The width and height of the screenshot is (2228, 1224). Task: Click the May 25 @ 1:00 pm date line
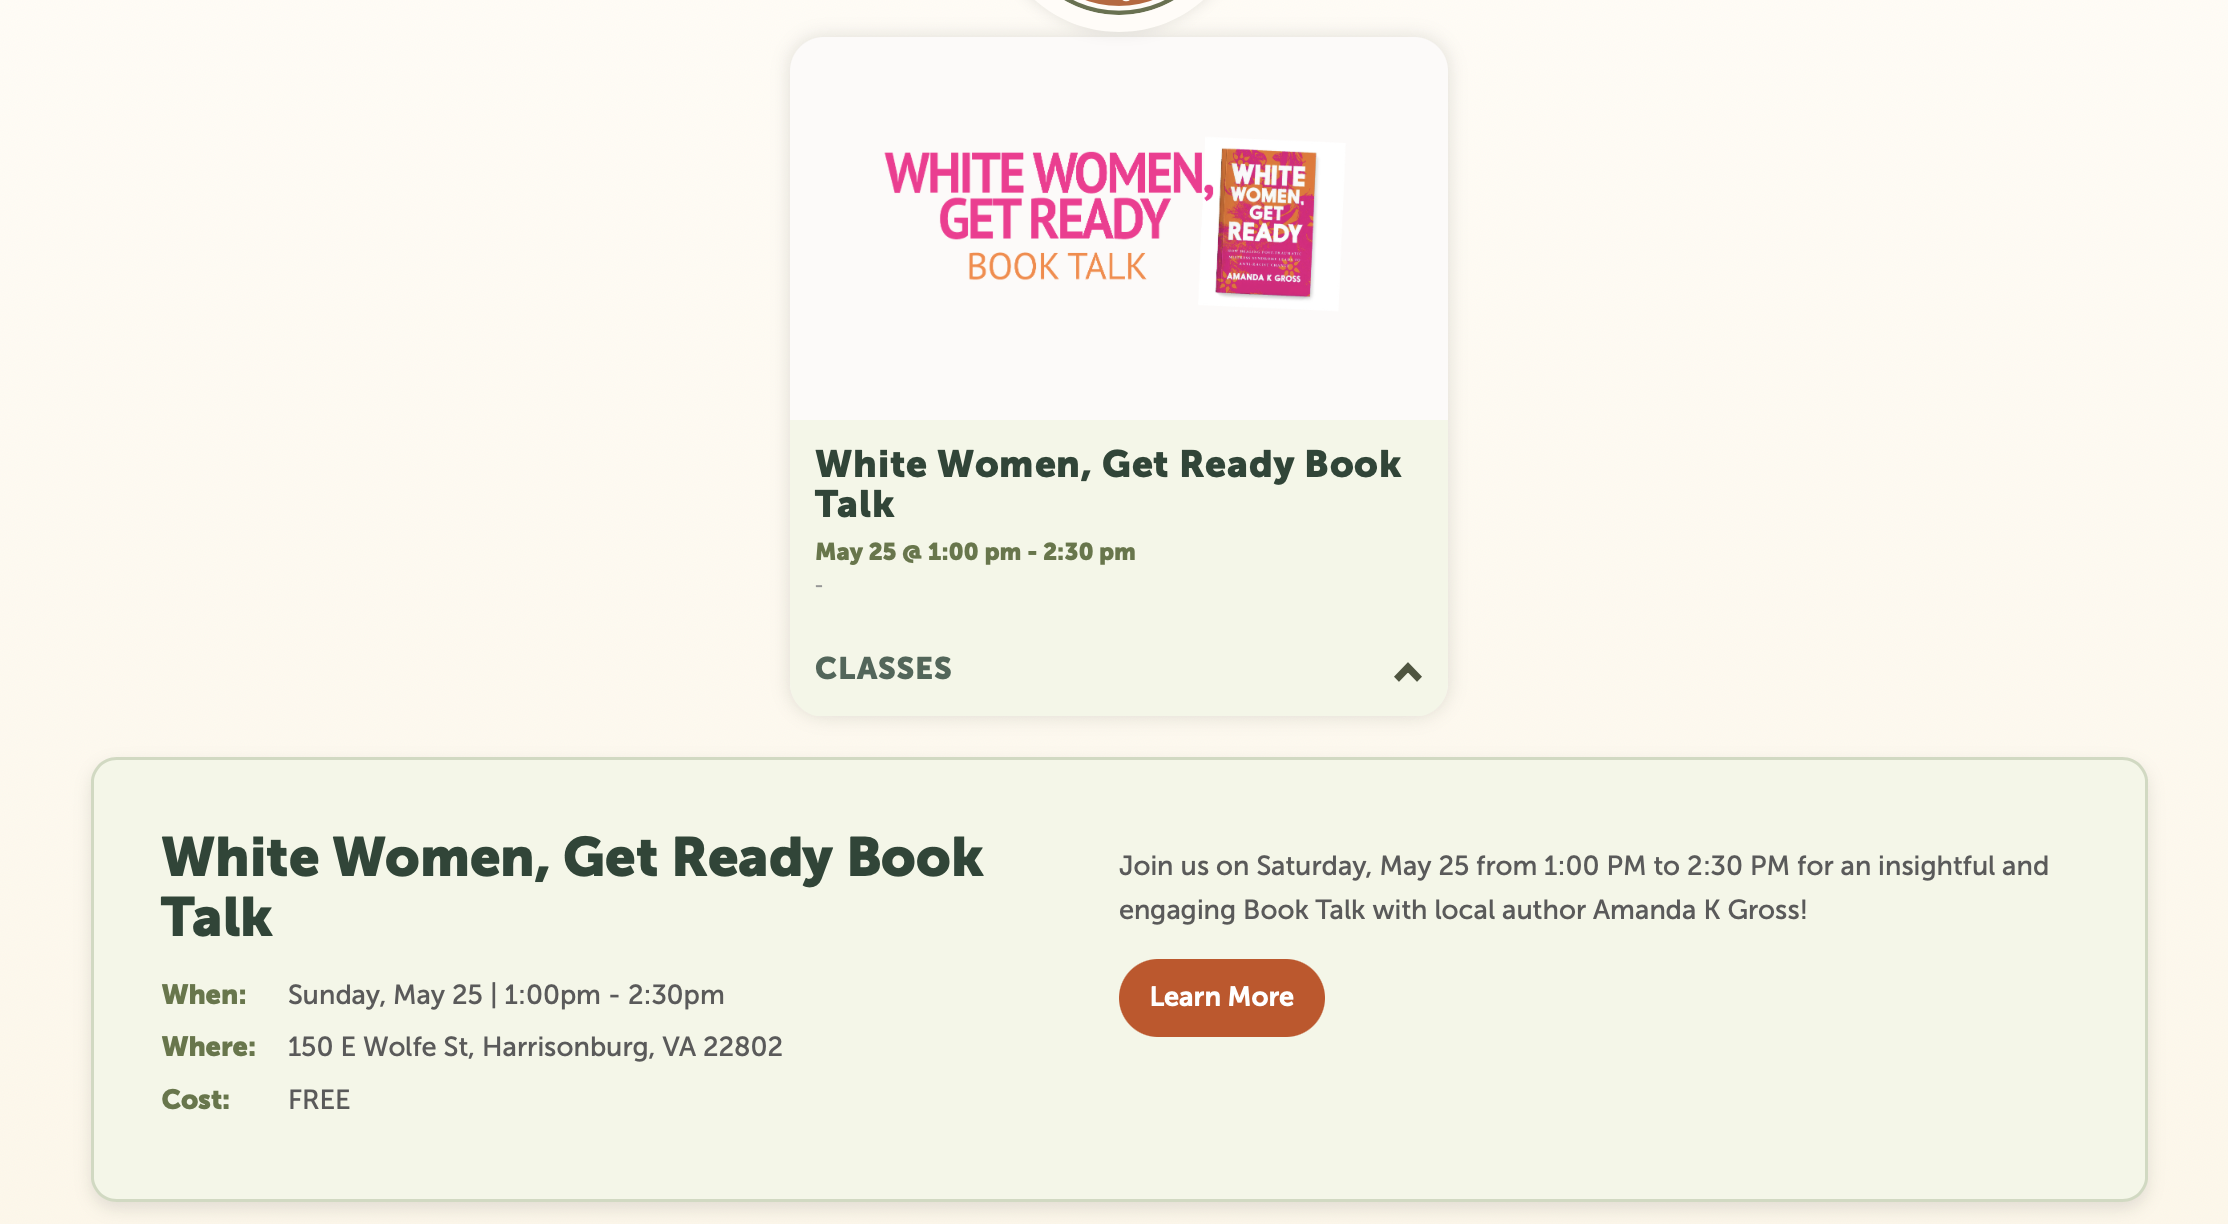tap(975, 552)
